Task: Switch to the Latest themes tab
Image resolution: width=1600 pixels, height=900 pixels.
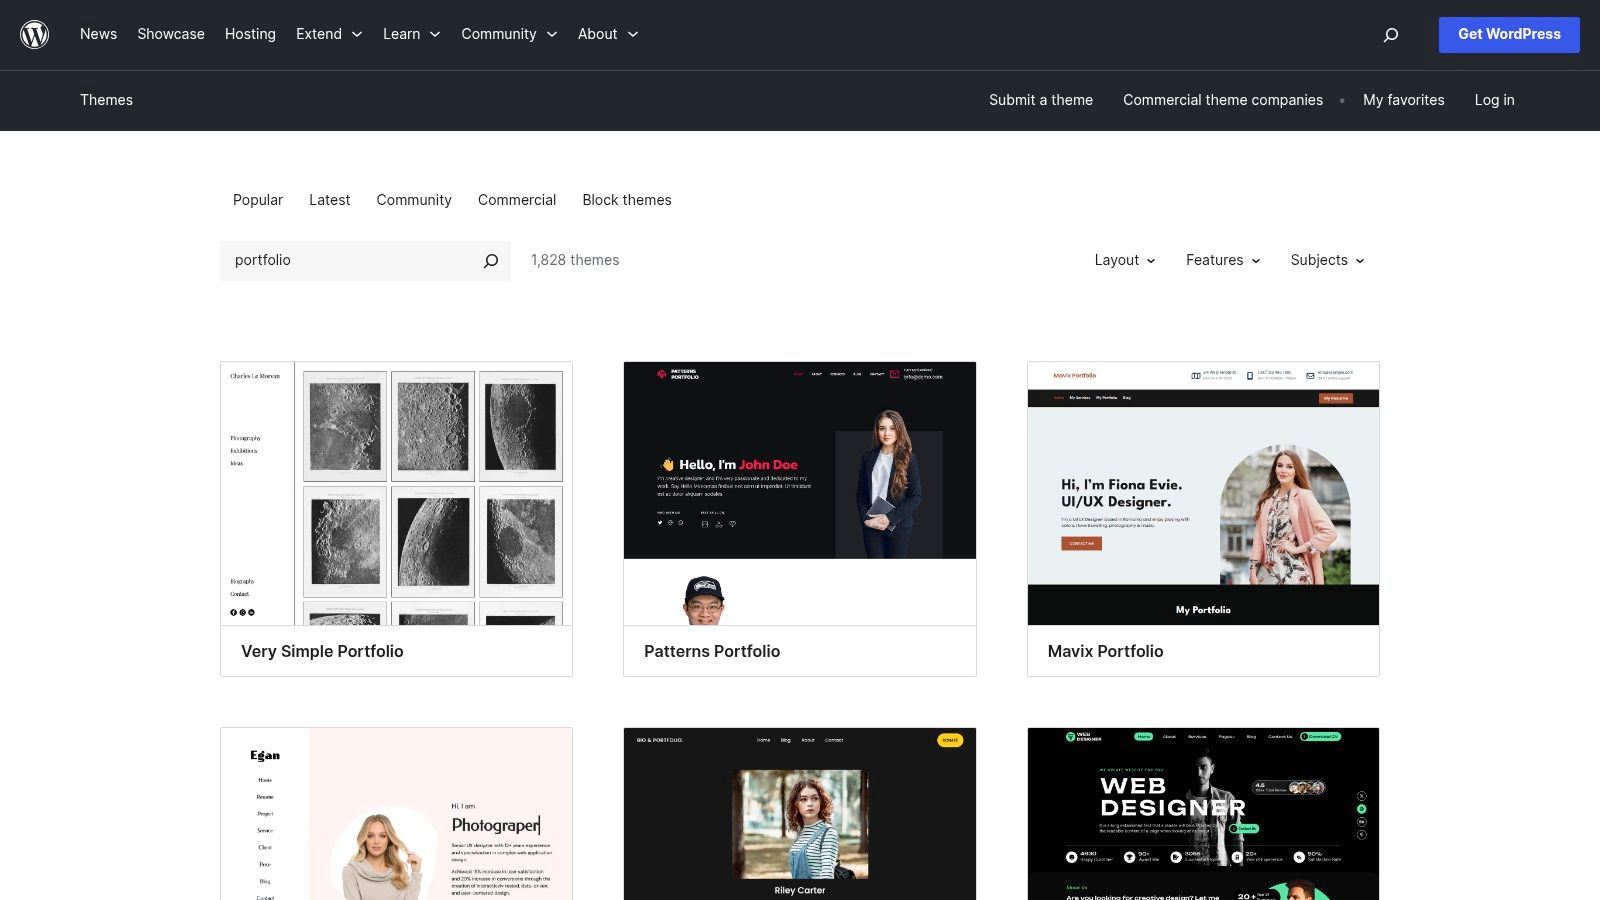Action: pyautogui.click(x=329, y=200)
